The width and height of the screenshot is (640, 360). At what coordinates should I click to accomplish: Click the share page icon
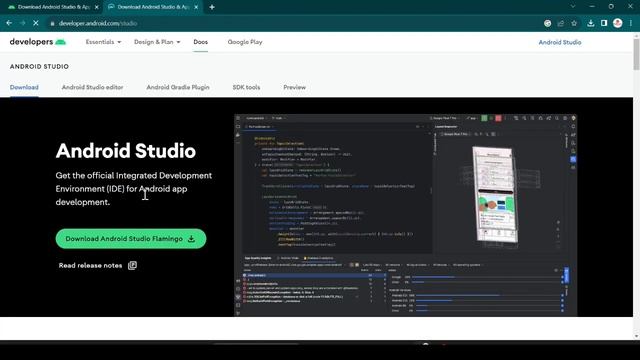click(561, 23)
